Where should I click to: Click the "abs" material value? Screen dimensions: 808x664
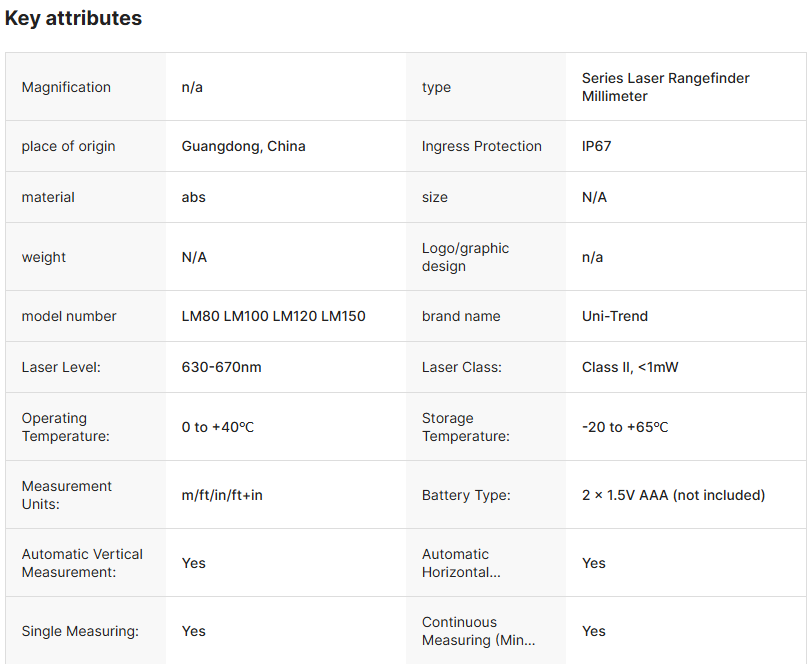click(x=193, y=197)
